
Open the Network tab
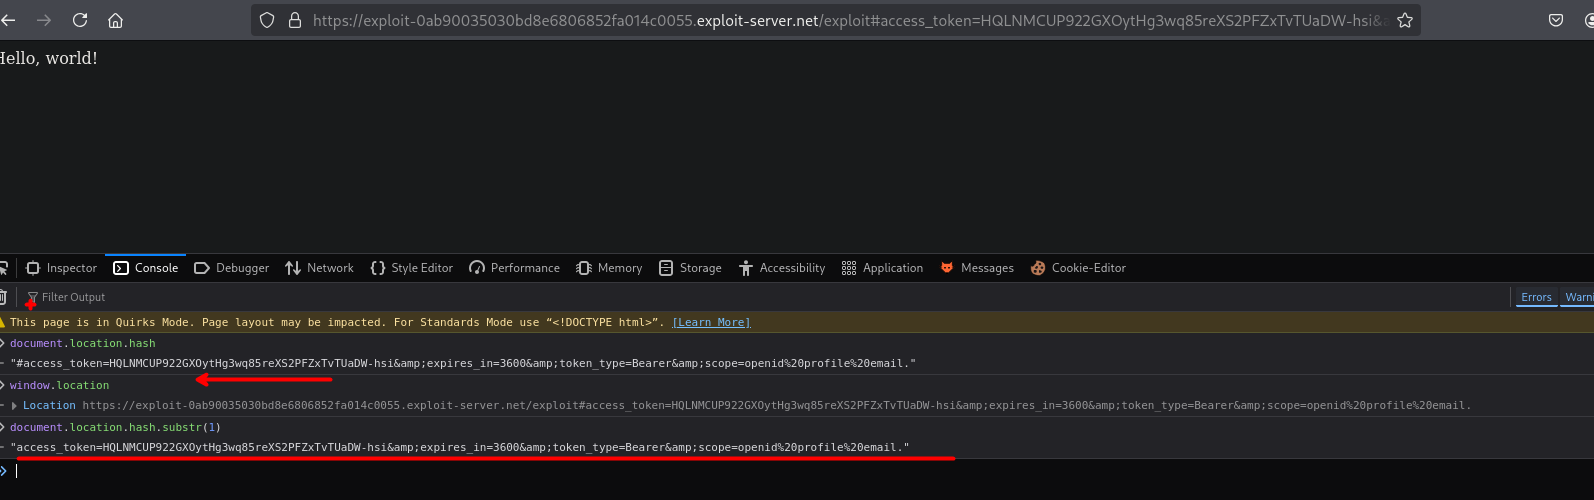[319, 268]
